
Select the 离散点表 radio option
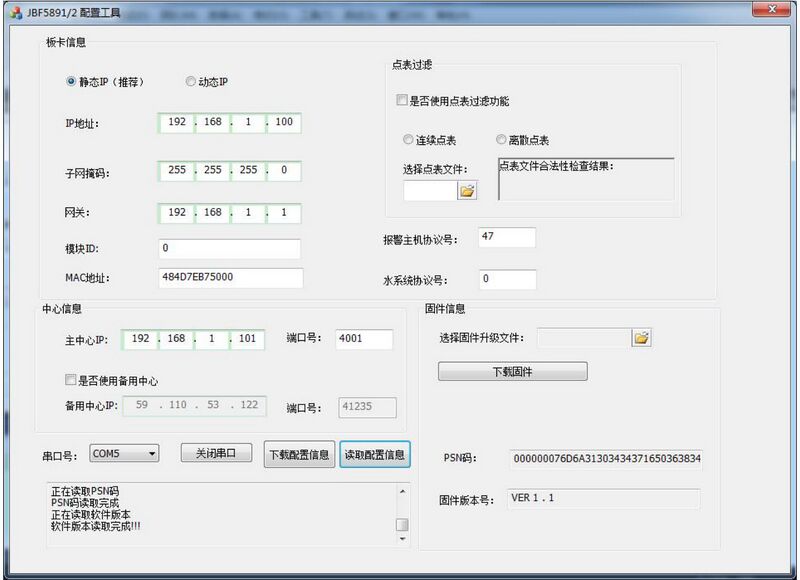pos(501,139)
